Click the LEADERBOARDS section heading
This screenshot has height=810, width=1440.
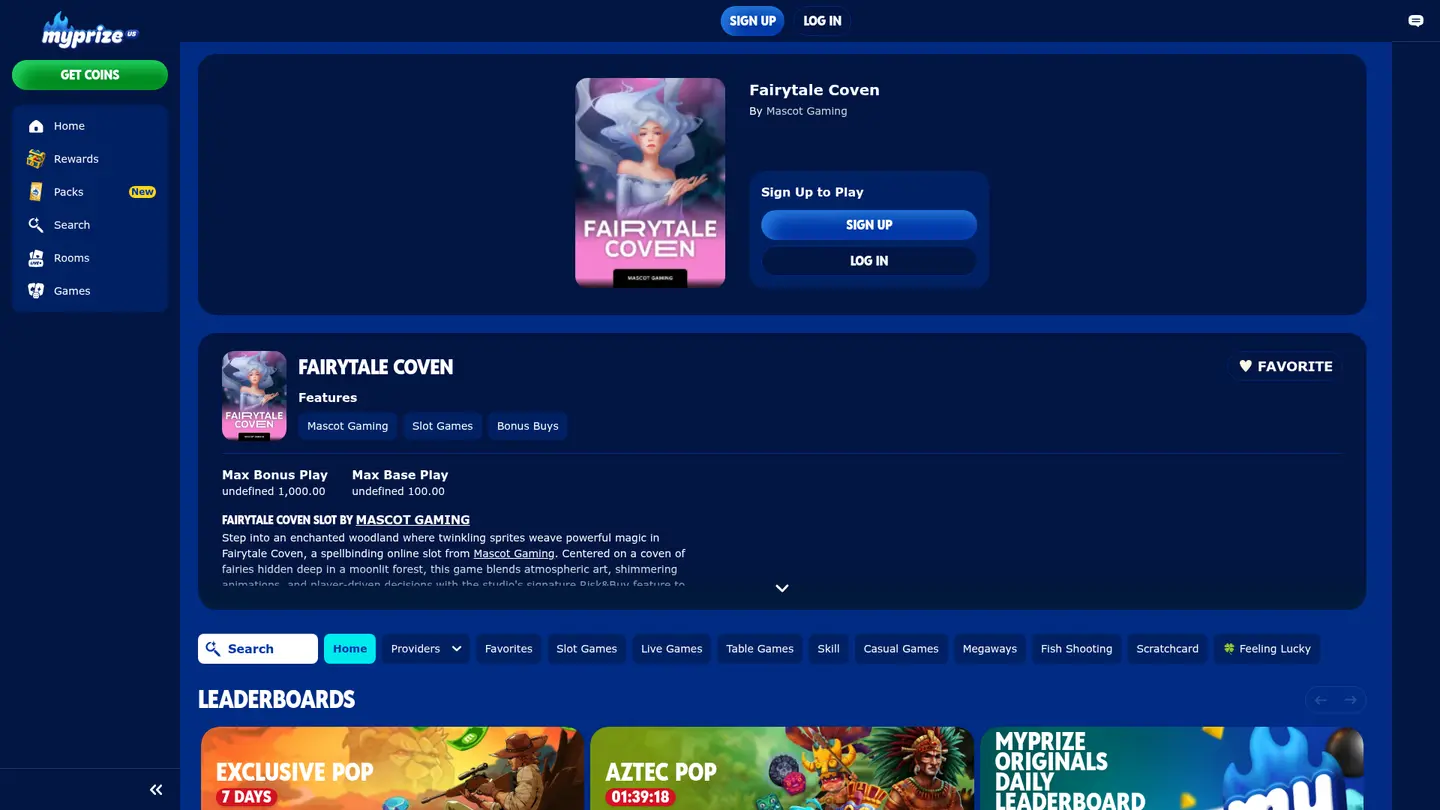pyautogui.click(x=277, y=699)
